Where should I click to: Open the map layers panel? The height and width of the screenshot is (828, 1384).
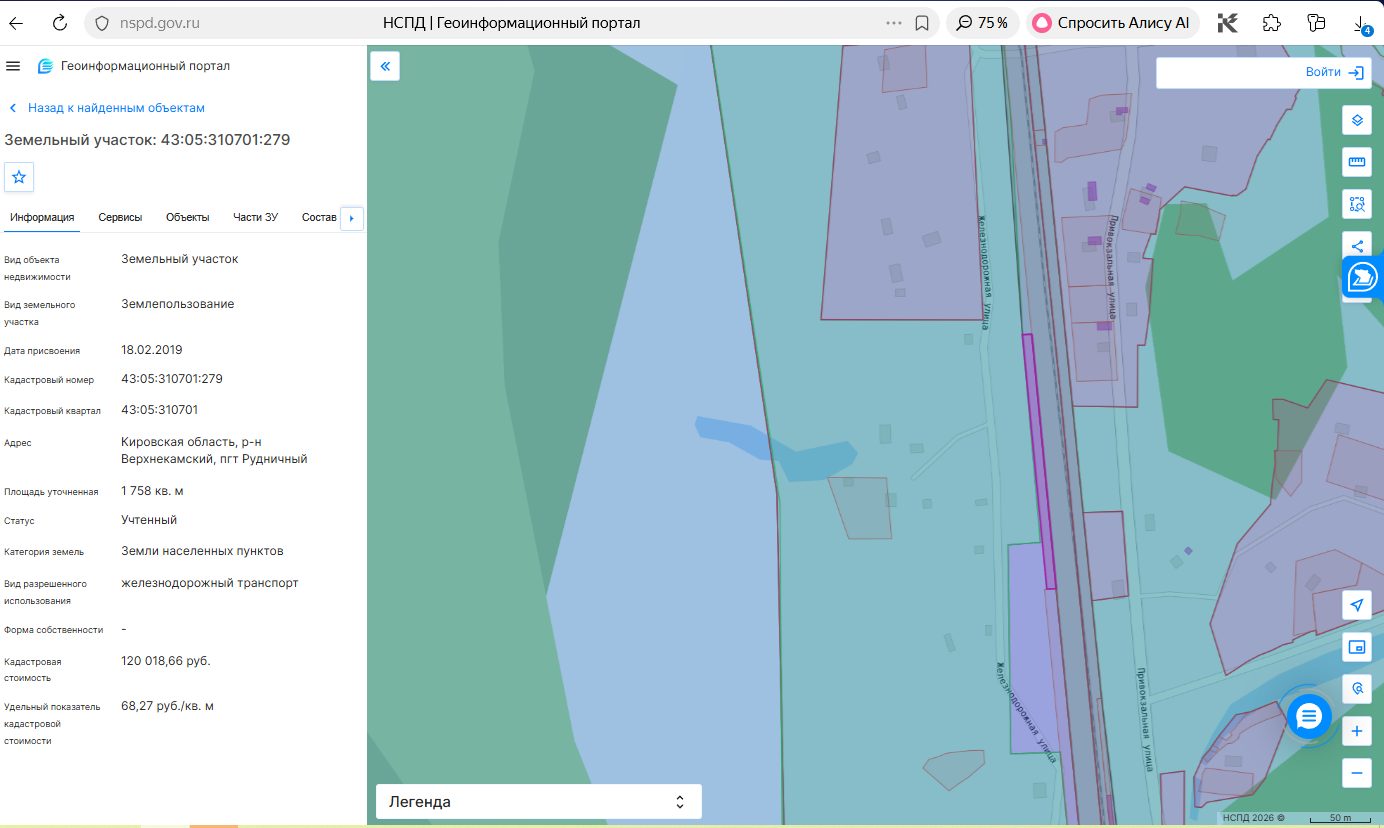tap(1357, 120)
